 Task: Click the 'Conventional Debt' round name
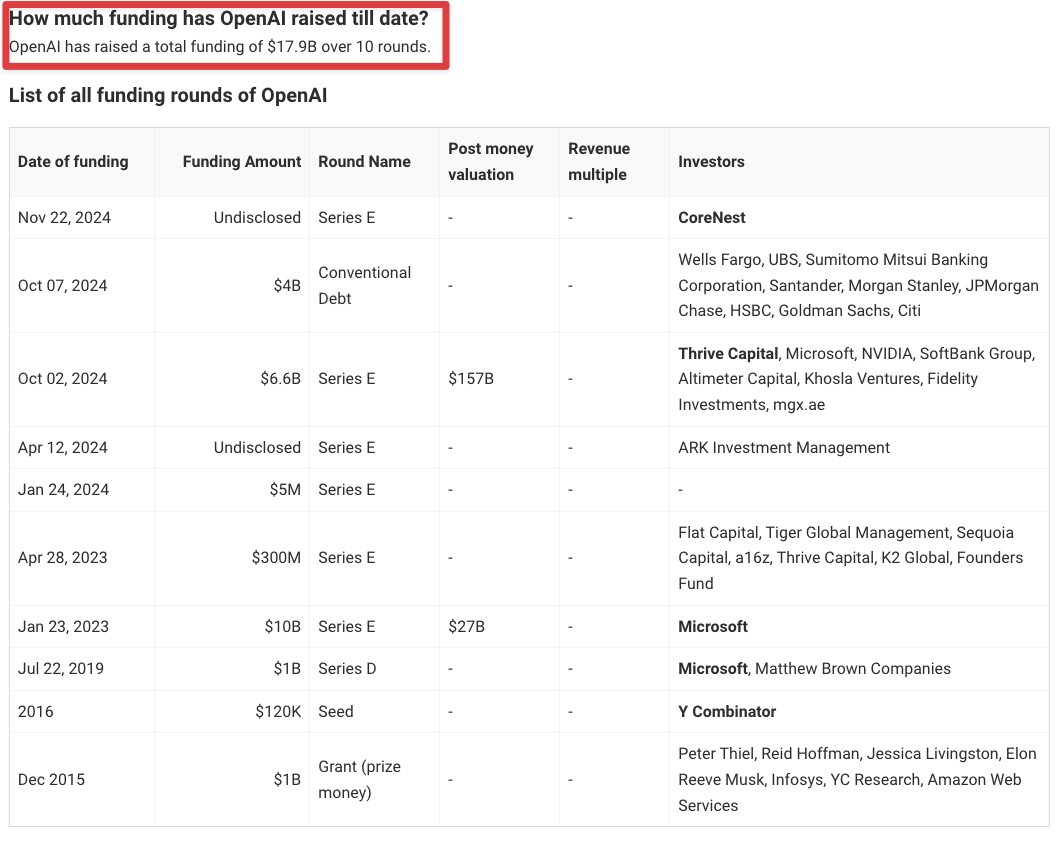point(365,286)
